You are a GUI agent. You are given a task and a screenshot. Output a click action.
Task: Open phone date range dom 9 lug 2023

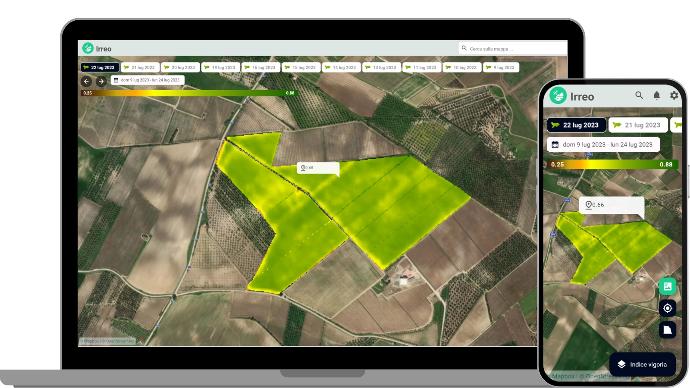point(603,144)
